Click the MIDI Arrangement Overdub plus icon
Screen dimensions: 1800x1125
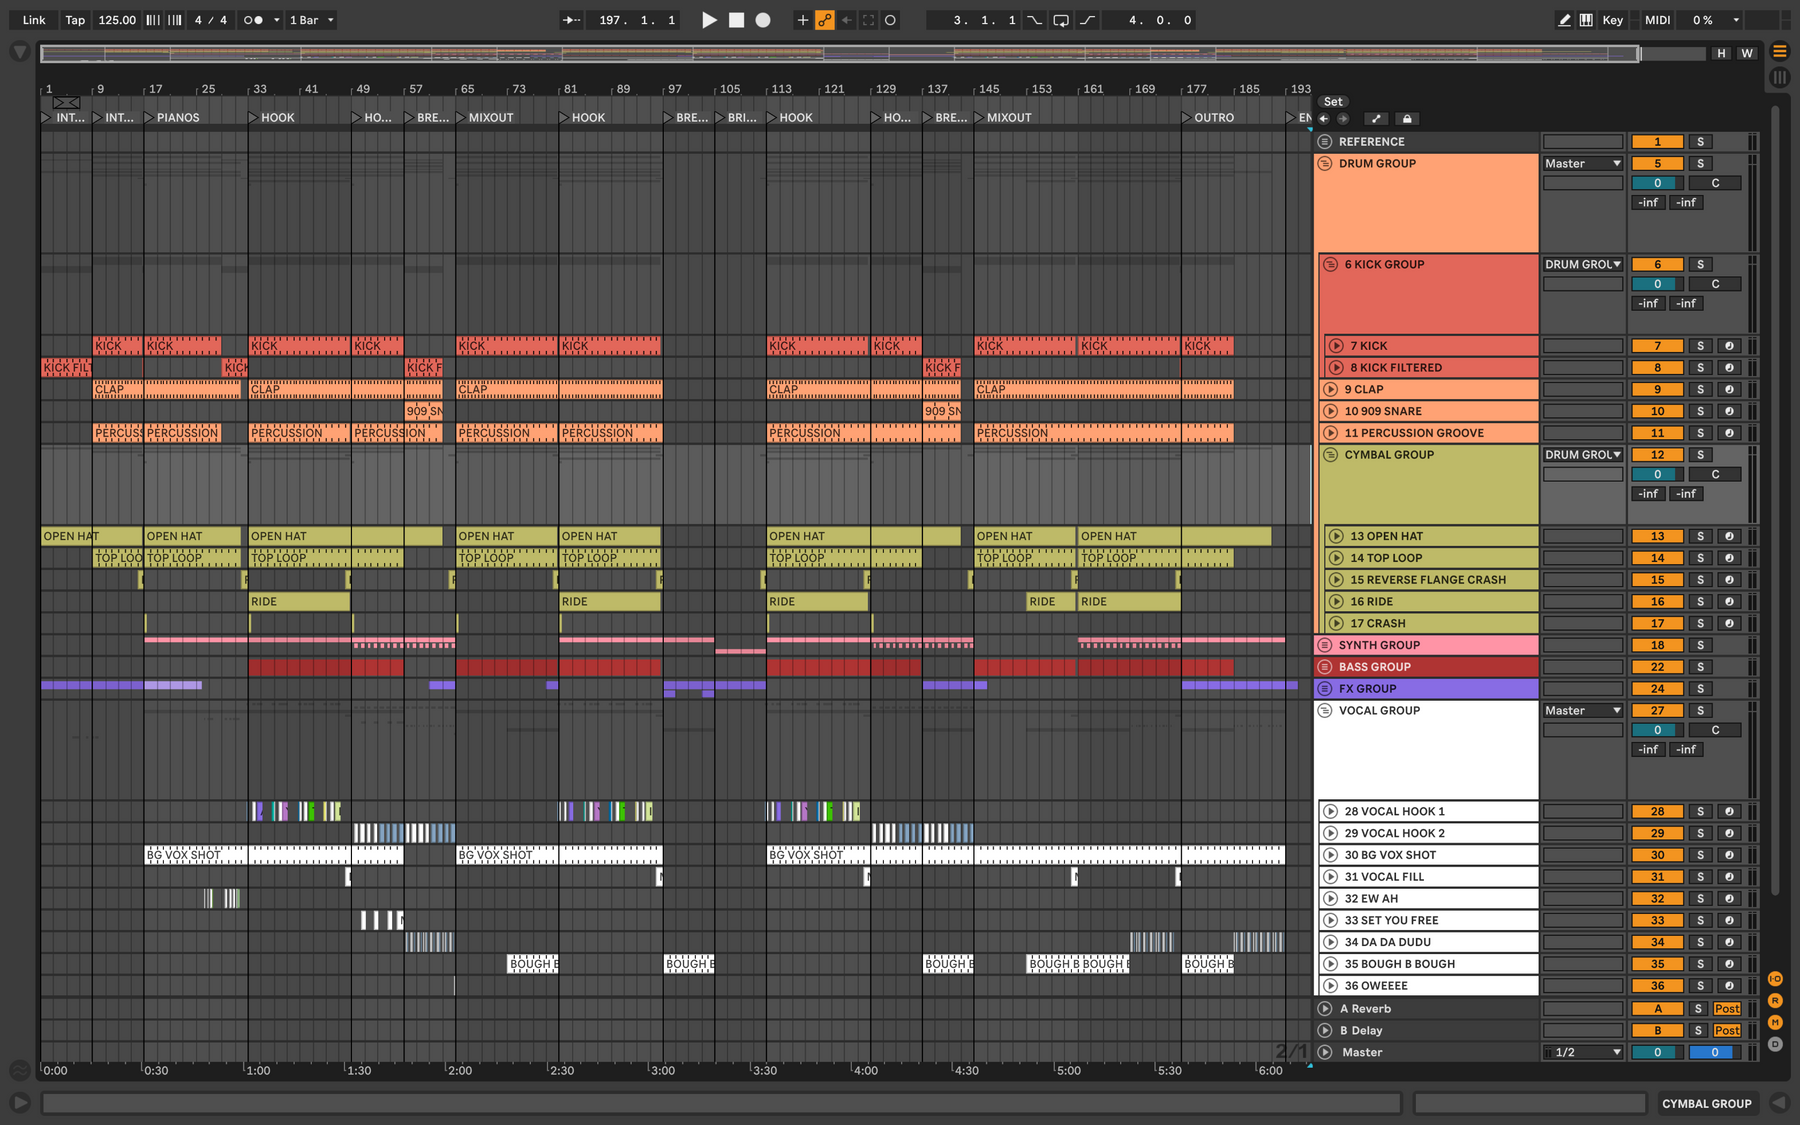[802, 20]
